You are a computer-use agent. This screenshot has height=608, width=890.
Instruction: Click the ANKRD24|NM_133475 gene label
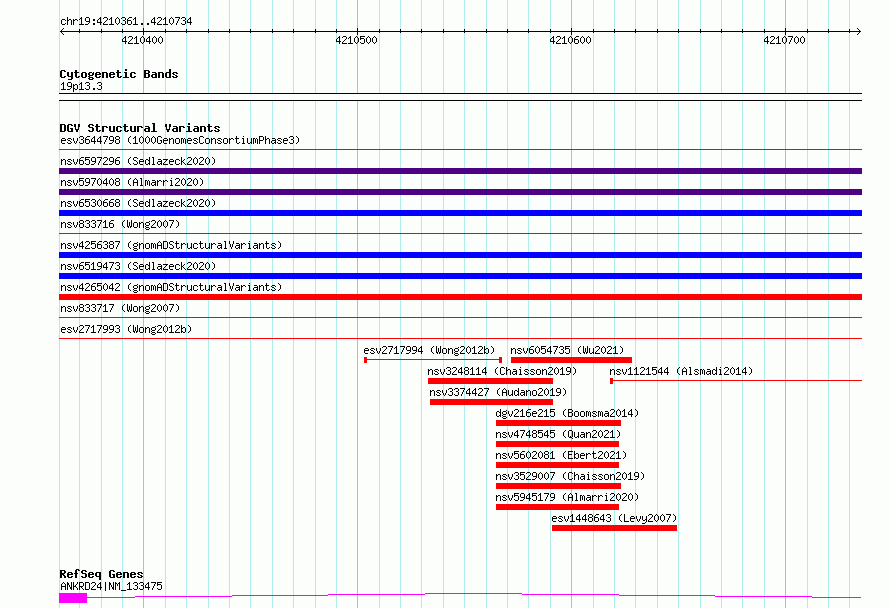(111, 586)
